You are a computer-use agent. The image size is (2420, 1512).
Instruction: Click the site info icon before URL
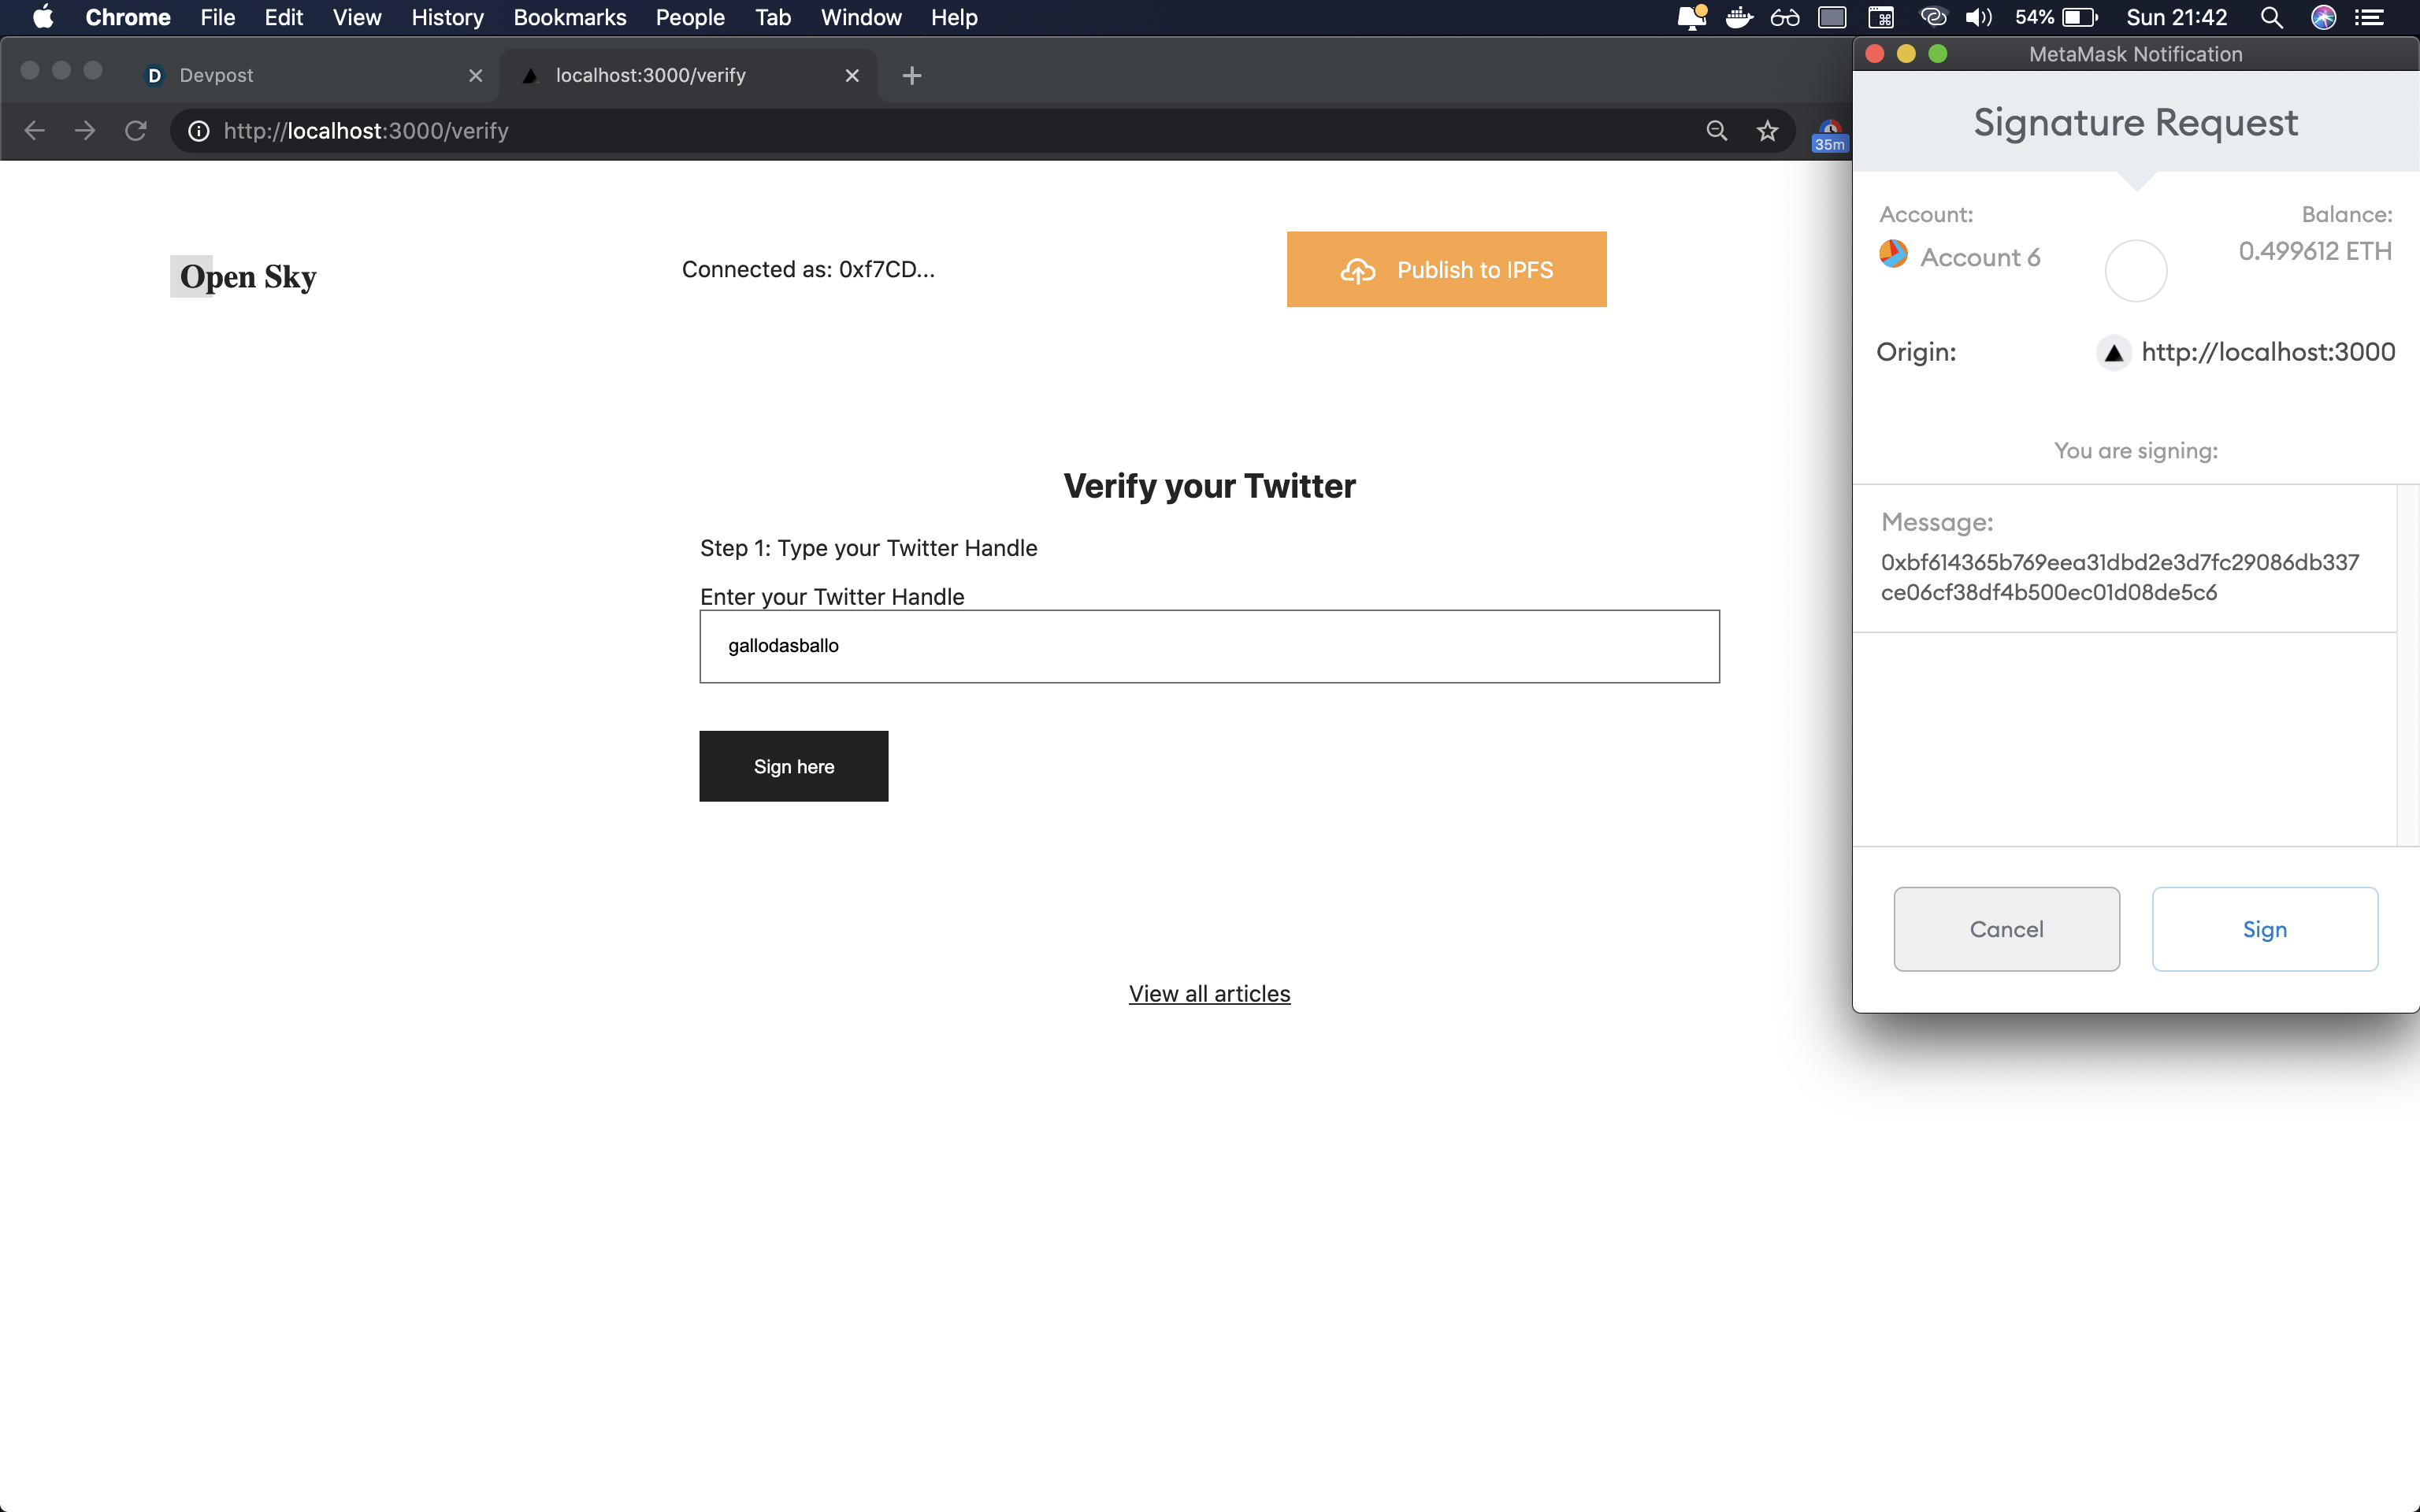coord(199,131)
